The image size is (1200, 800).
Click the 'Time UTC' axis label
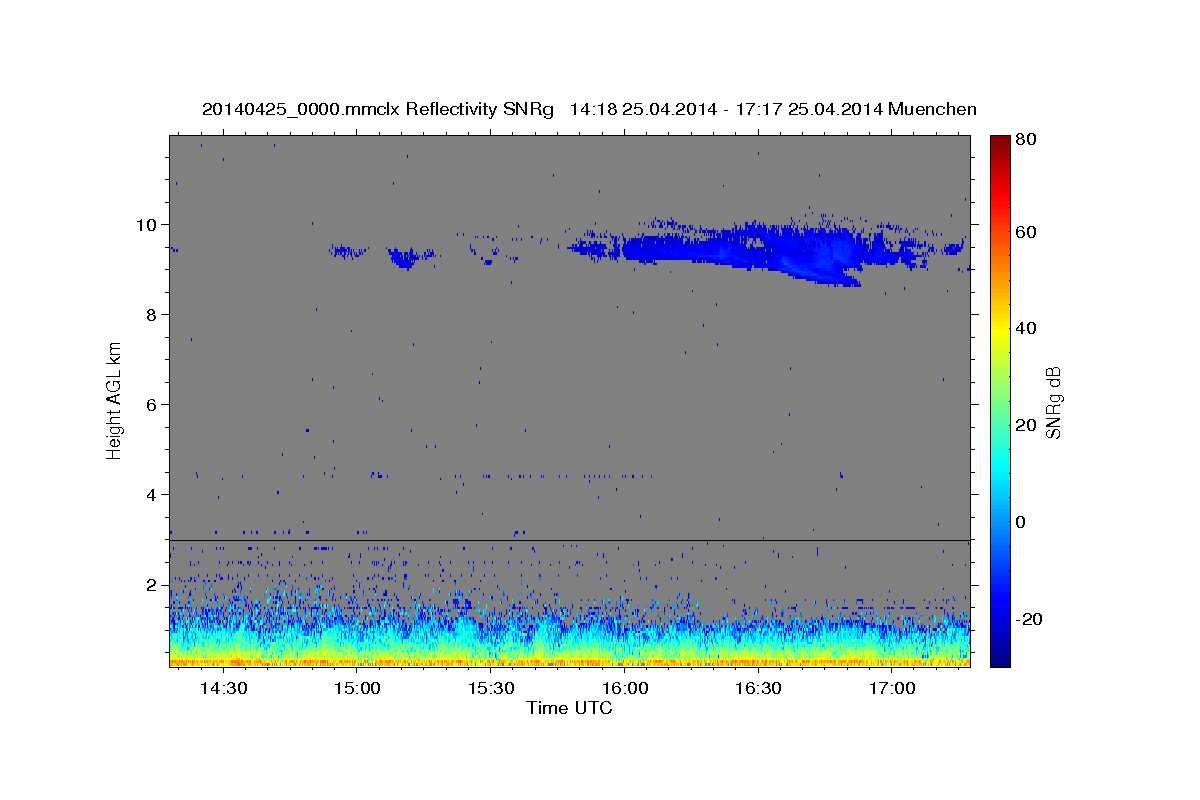pos(569,708)
